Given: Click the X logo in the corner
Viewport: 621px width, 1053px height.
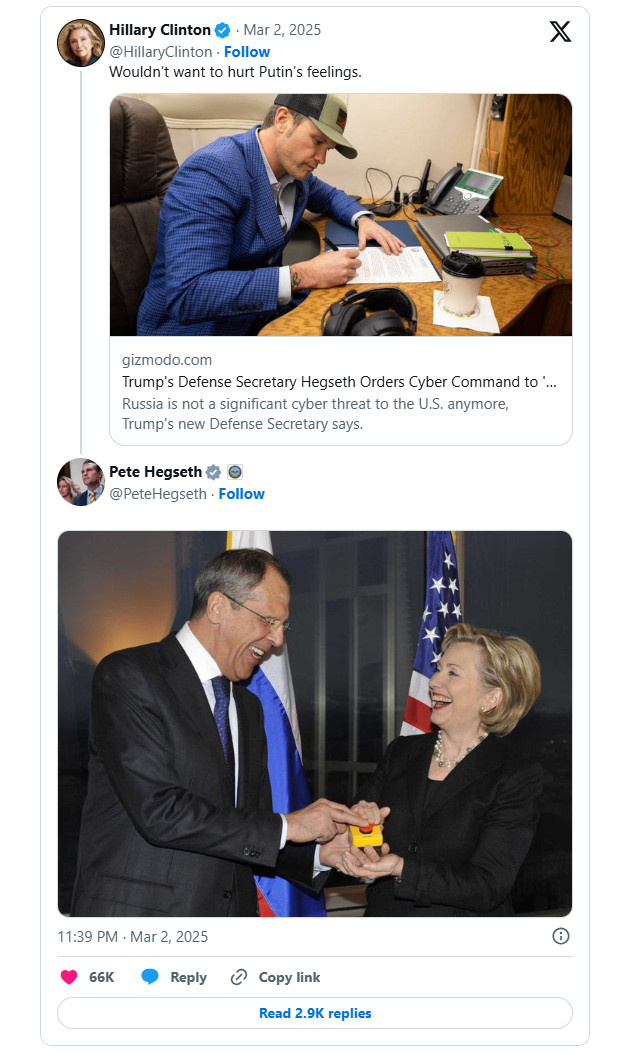Looking at the screenshot, I should pyautogui.click(x=560, y=31).
